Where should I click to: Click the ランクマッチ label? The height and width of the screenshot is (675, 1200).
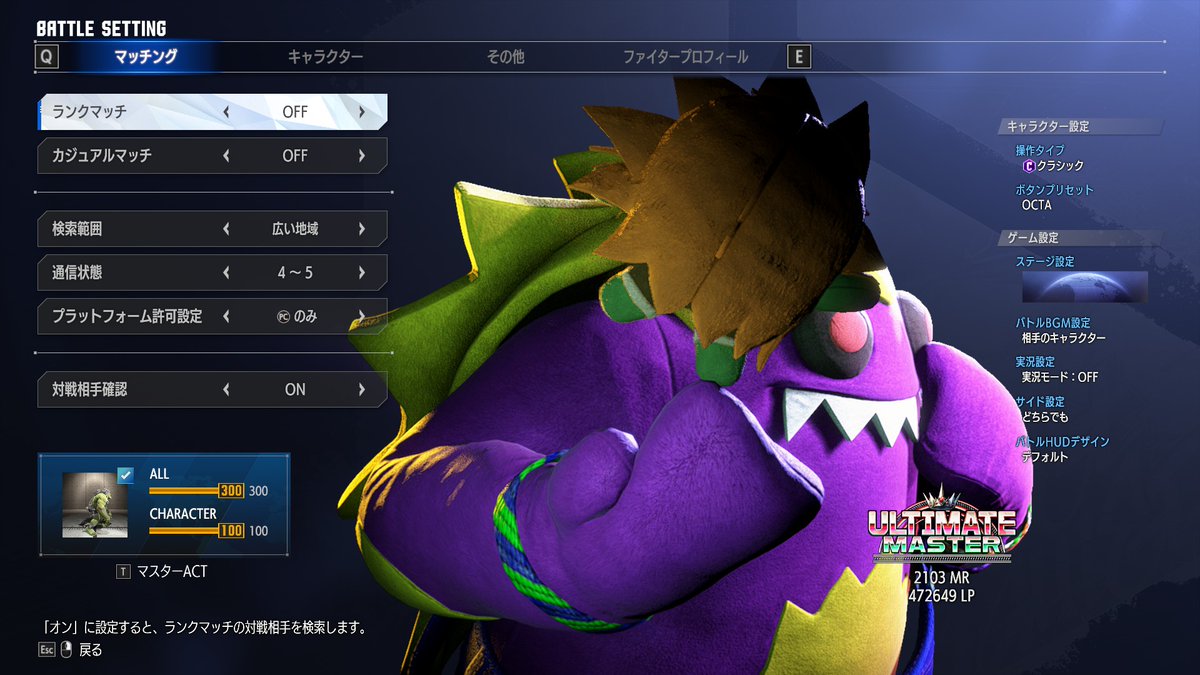(89, 112)
